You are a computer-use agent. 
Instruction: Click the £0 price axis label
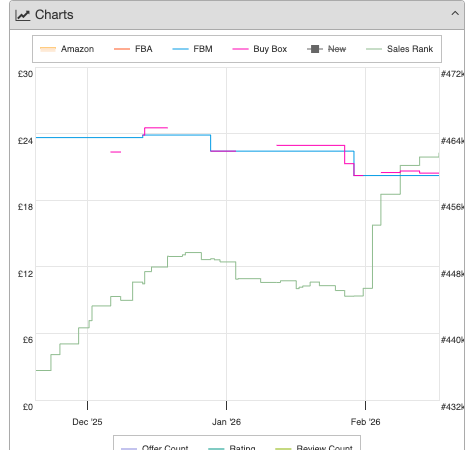tap(28, 407)
